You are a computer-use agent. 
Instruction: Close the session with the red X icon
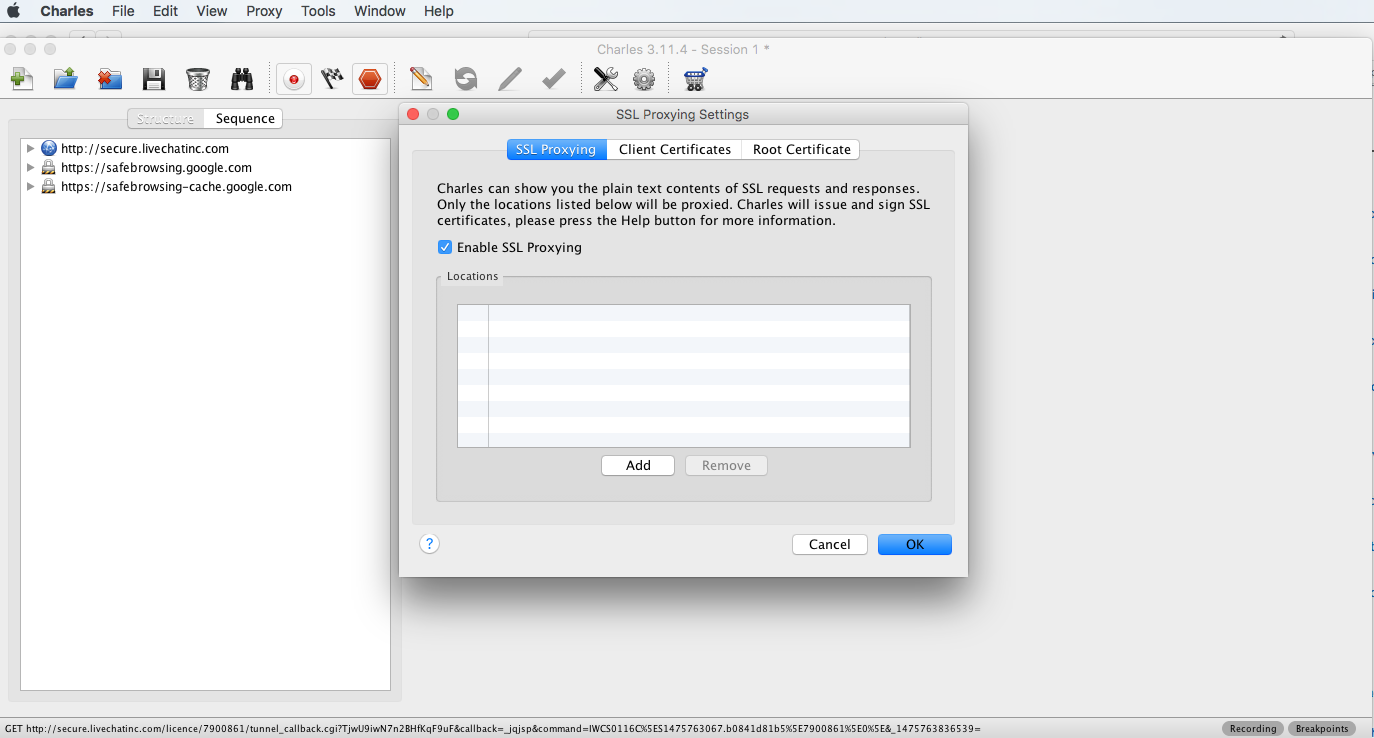tap(110, 79)
